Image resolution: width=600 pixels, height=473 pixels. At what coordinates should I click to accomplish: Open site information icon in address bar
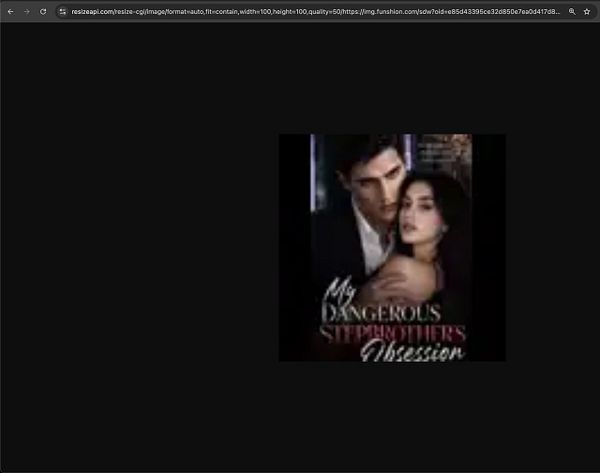63,12
